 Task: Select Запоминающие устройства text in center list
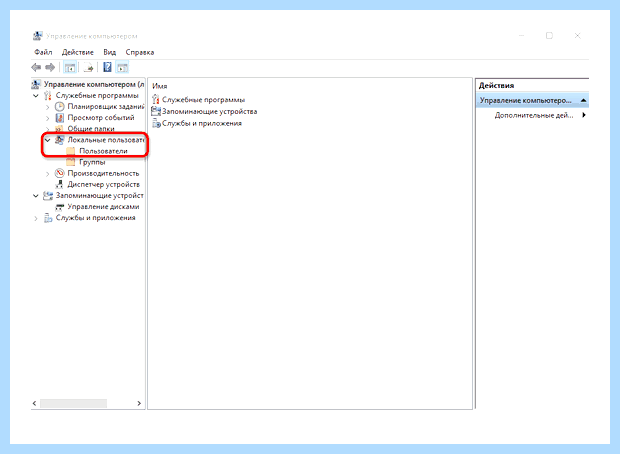click(x=210, y=112)
